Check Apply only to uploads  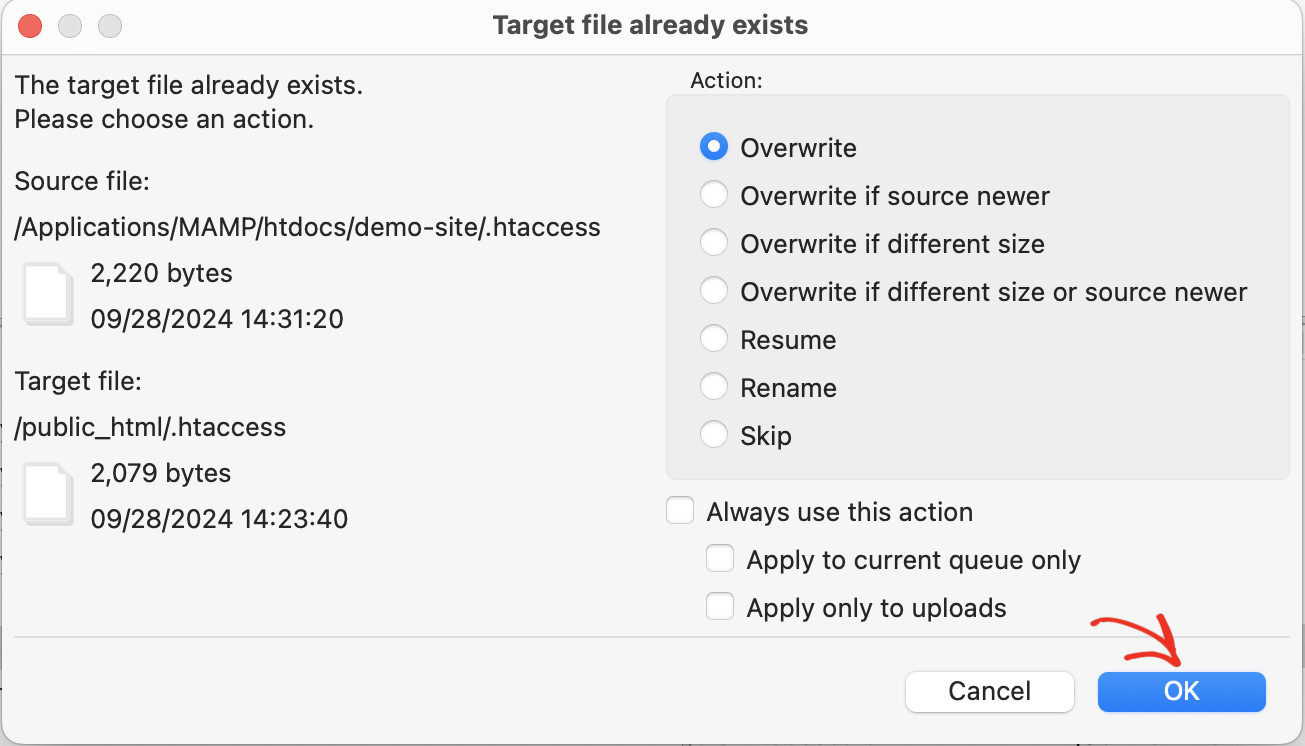tap(720, 607)
